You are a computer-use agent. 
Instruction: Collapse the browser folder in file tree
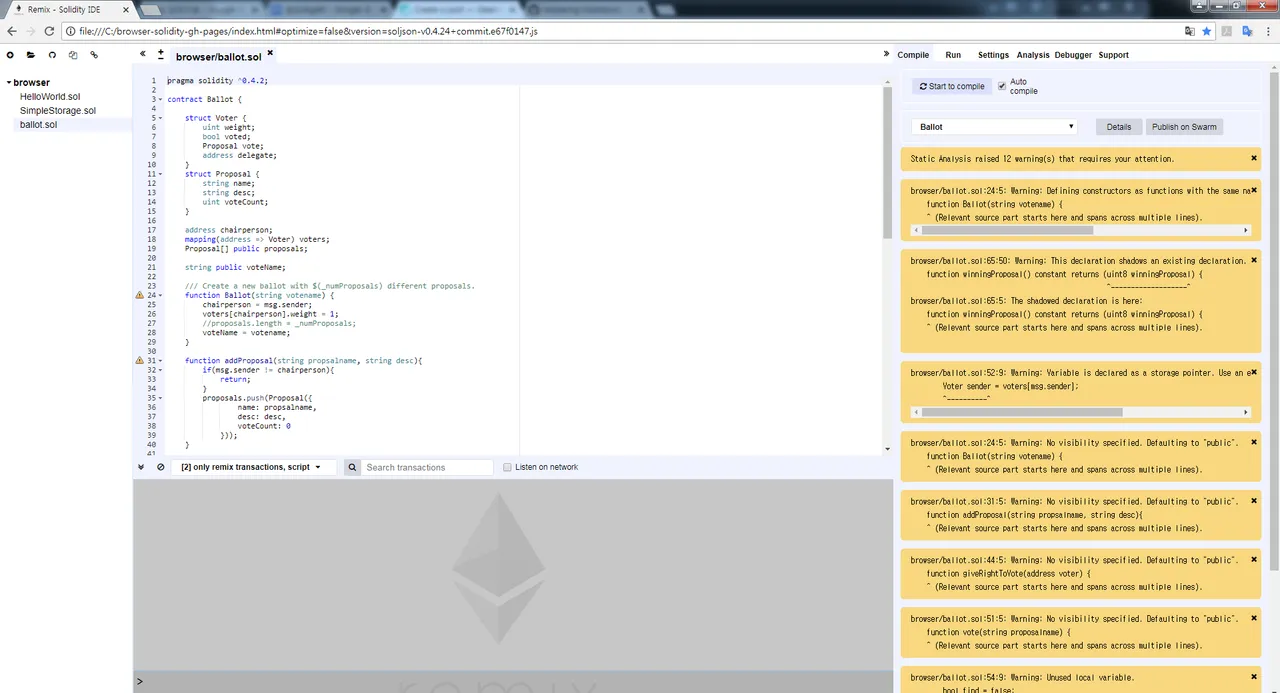coord(9,83)
